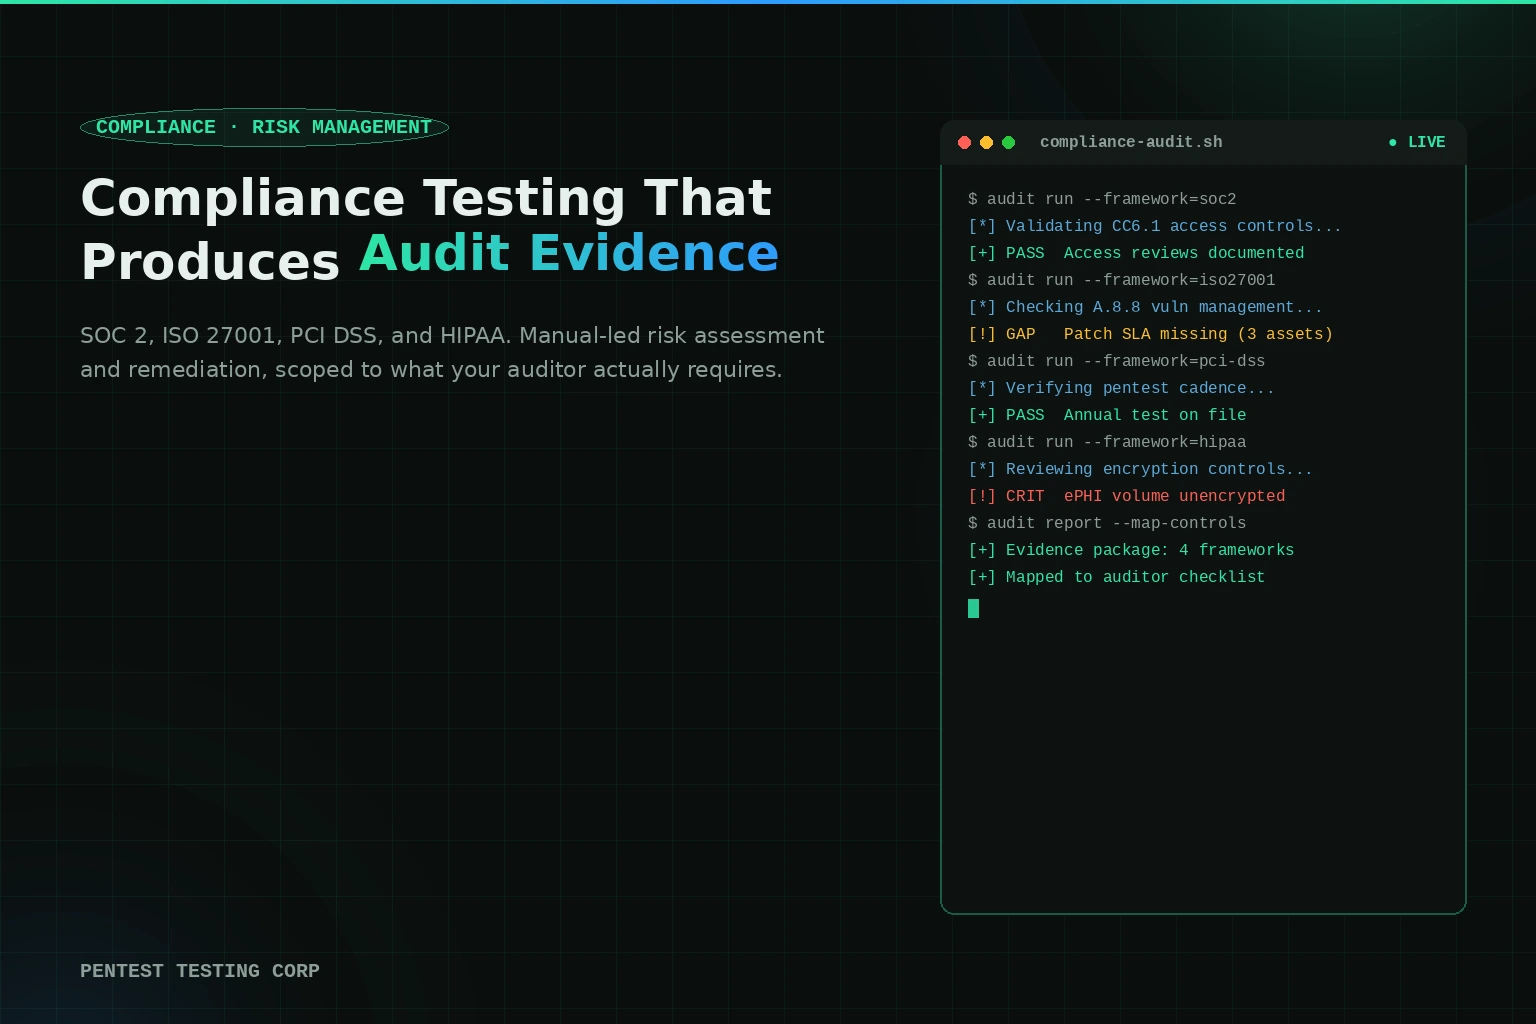
Task: Click the '--framework=soc2' command line
Action: (1102, 199)
